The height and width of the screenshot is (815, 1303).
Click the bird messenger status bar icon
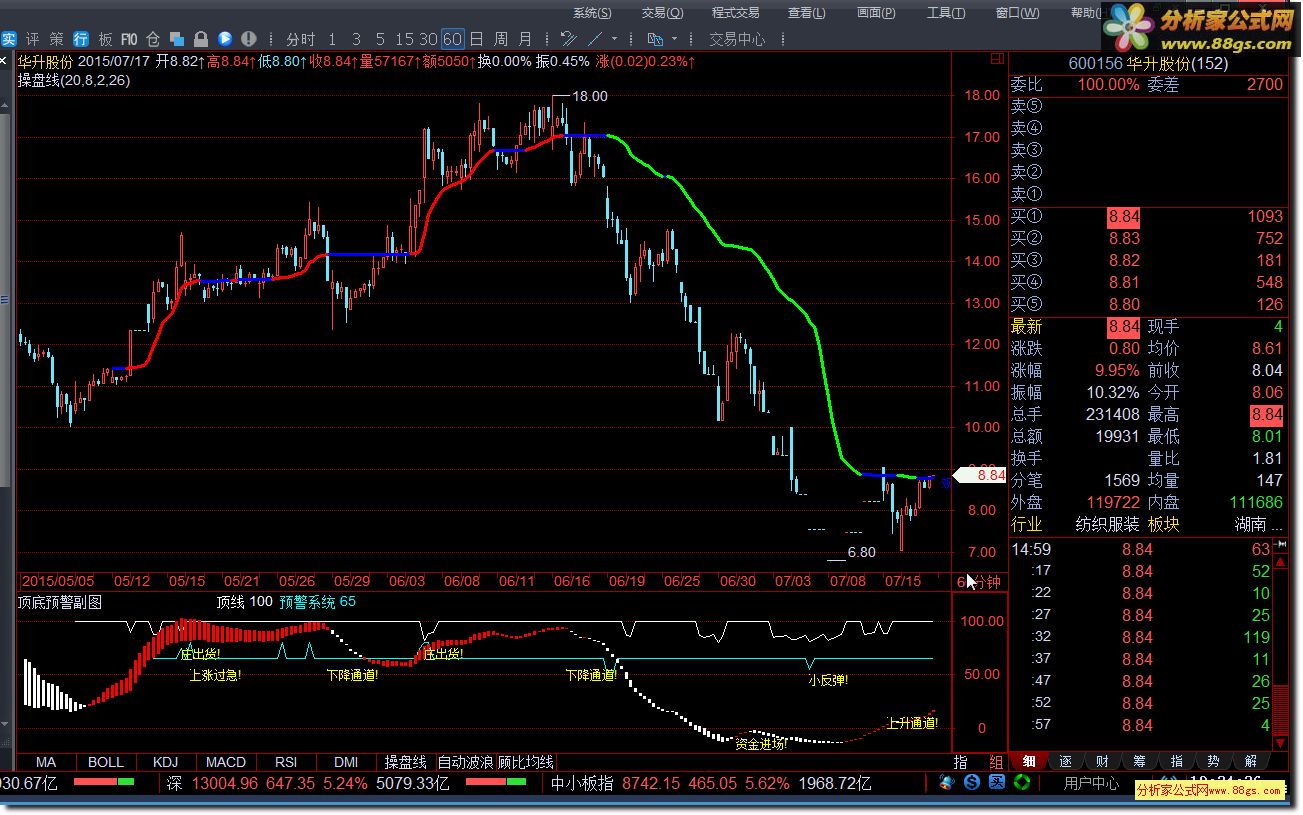948,784
